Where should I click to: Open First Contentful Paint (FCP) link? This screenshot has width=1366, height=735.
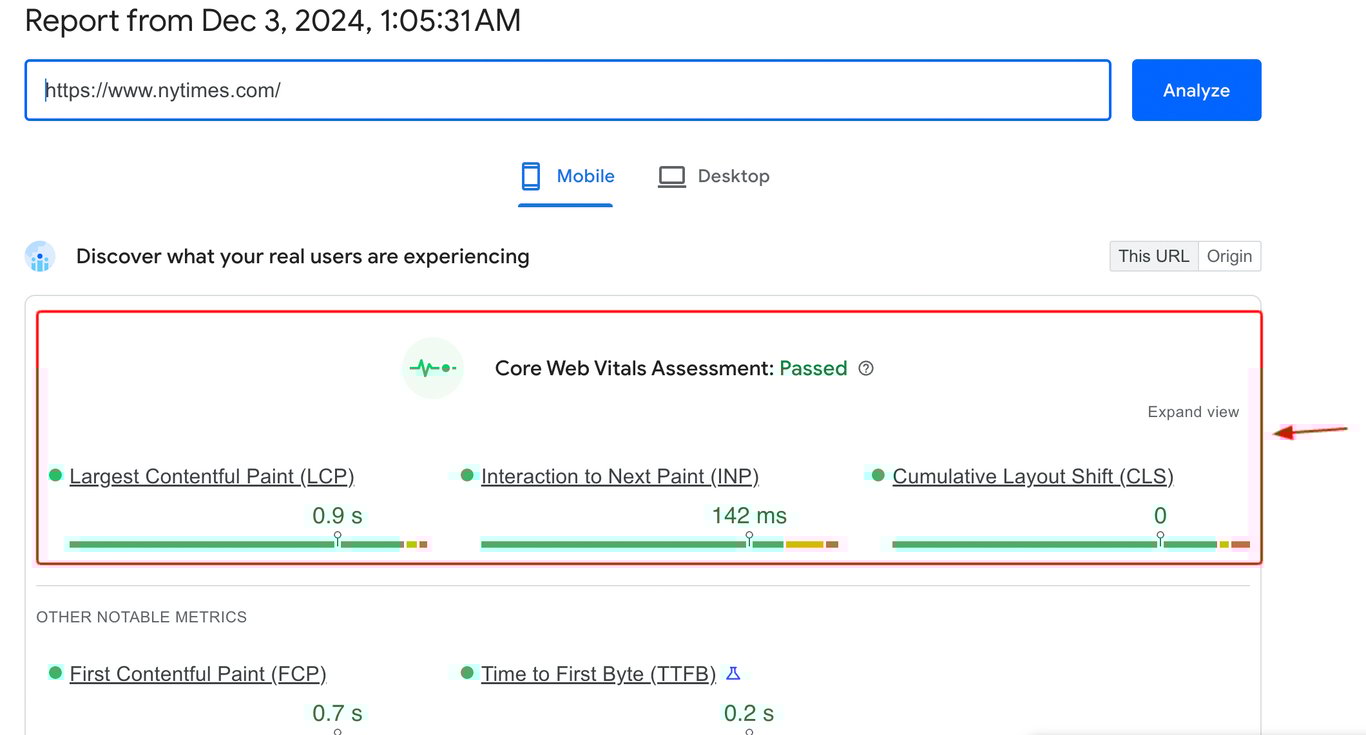coord(198,675)
